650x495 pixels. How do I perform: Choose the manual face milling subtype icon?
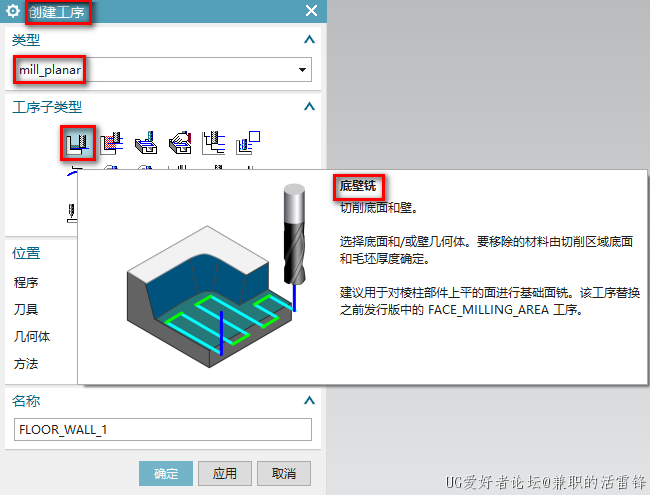click(180, 143)
